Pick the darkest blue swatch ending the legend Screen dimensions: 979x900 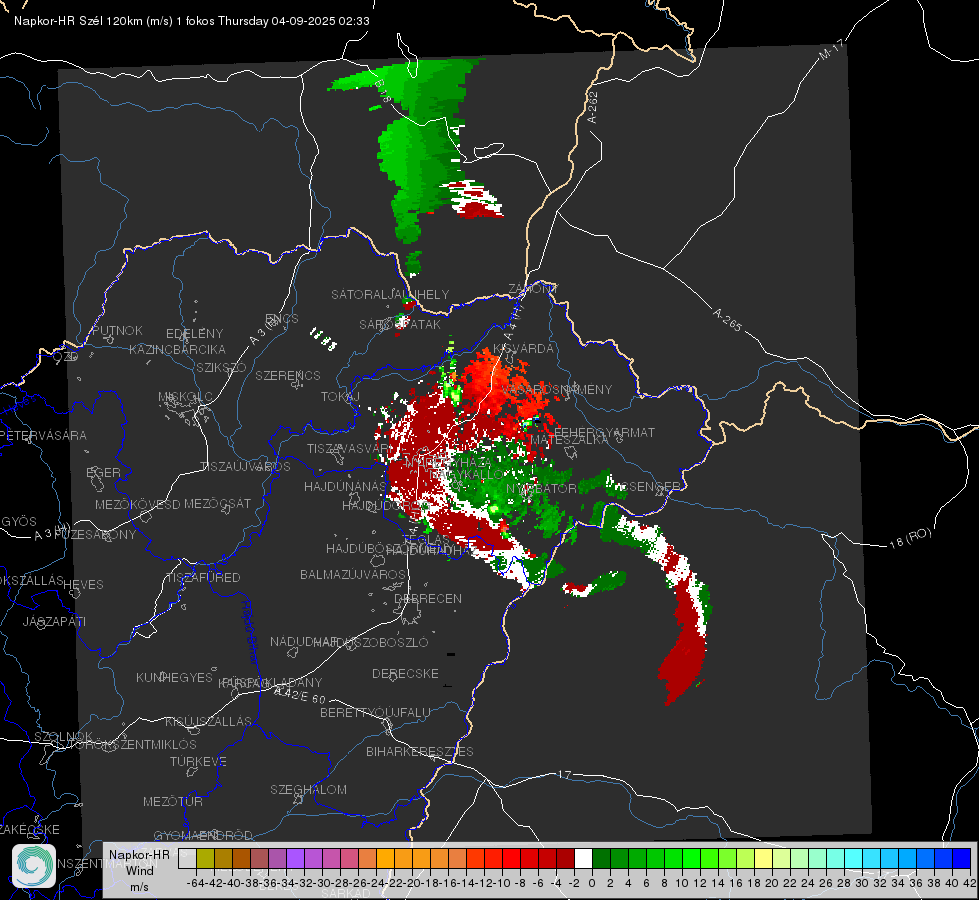[962, 859]
